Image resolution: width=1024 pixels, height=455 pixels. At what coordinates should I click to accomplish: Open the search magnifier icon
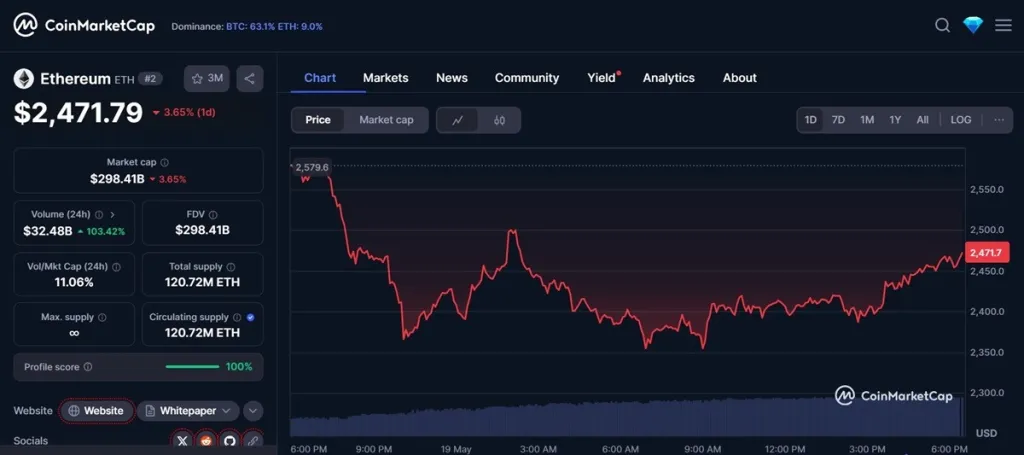[x=942, y=25]
